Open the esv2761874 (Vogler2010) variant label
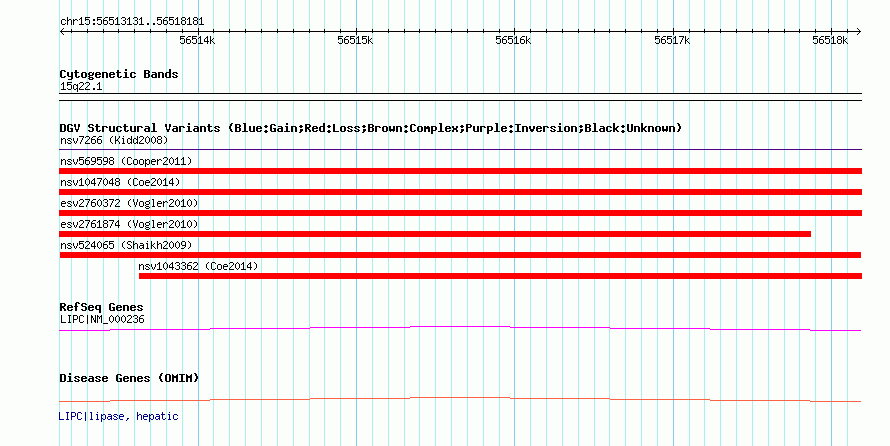This screenshot has height=446, width=890. [129, 224]
